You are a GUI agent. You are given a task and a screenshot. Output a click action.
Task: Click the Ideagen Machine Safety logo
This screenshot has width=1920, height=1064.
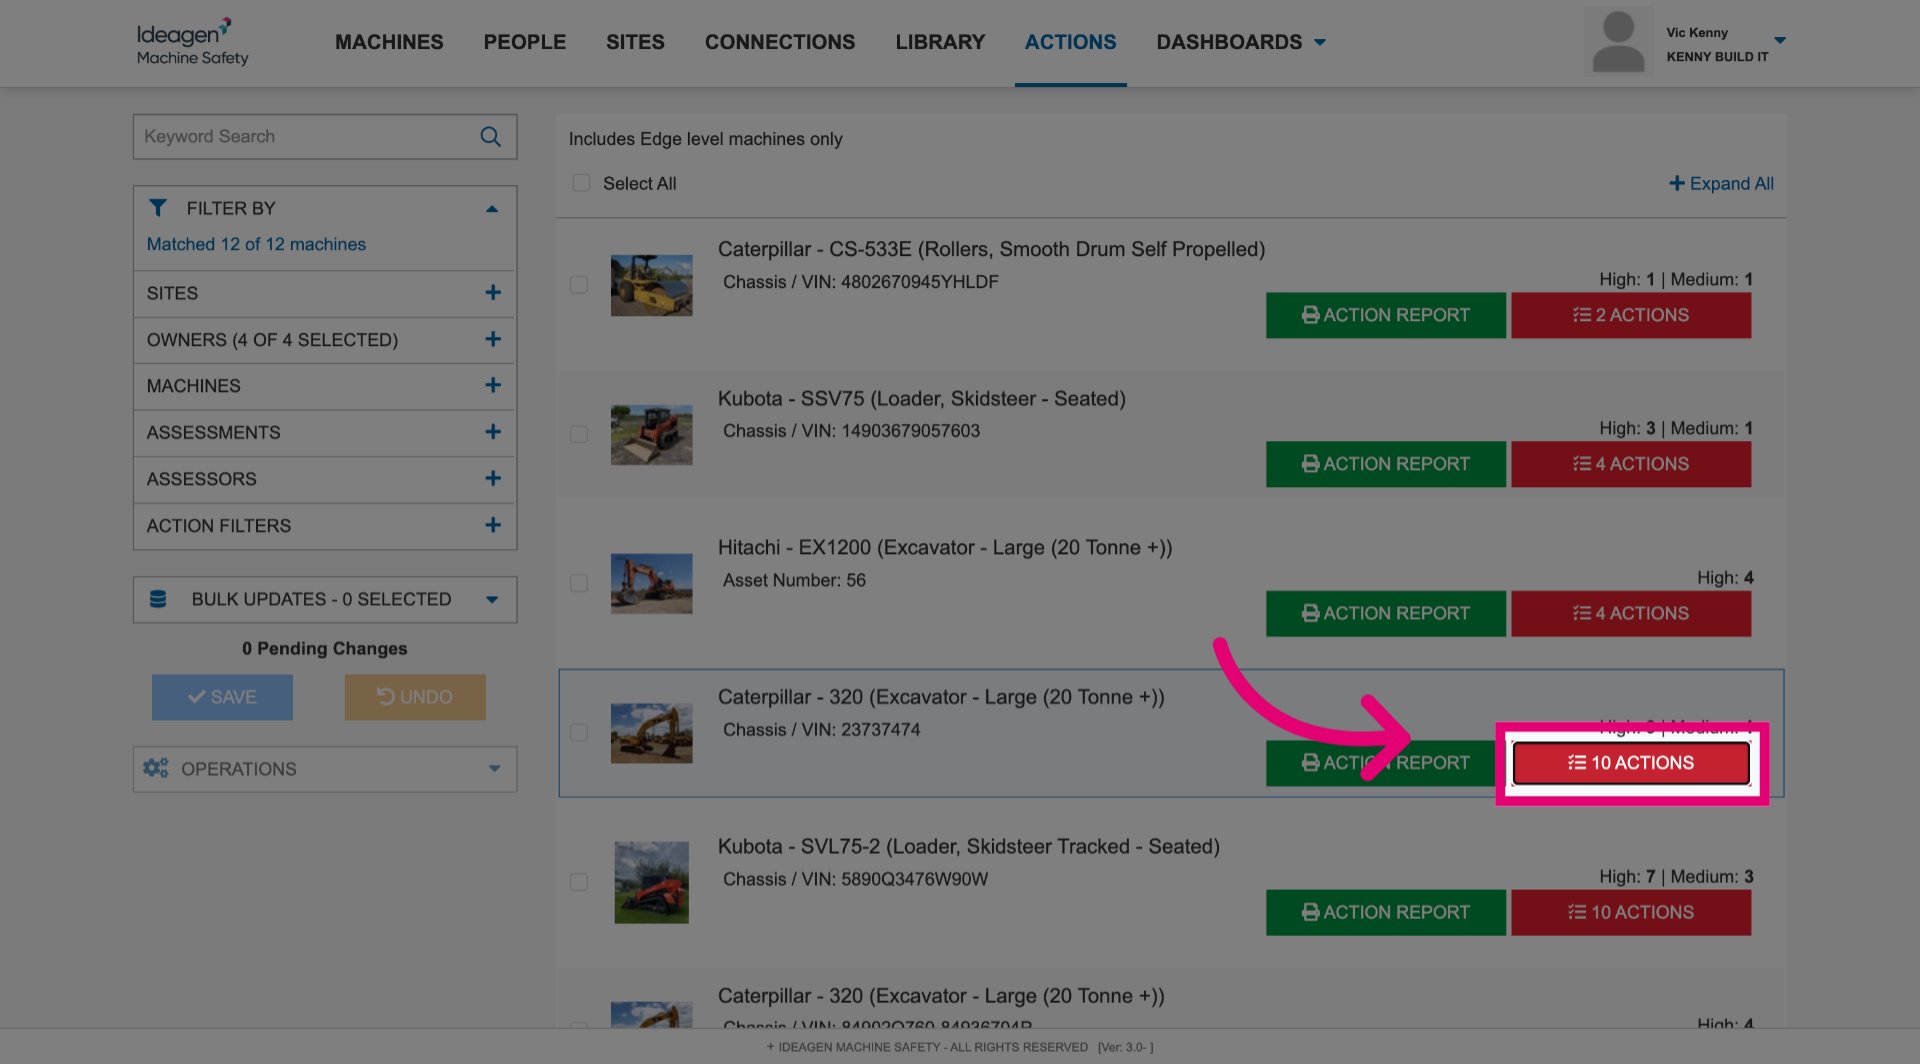(x=192, y=42)
